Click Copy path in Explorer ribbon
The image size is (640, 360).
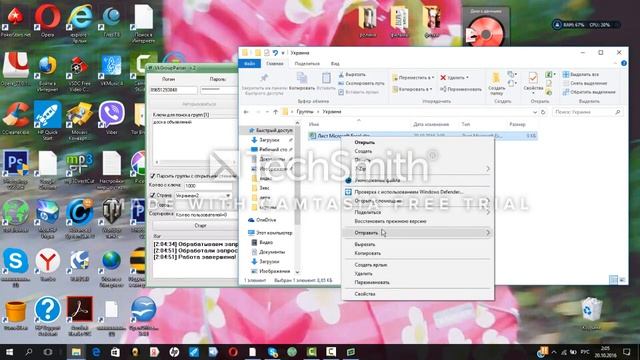click(x=362, y=83)
